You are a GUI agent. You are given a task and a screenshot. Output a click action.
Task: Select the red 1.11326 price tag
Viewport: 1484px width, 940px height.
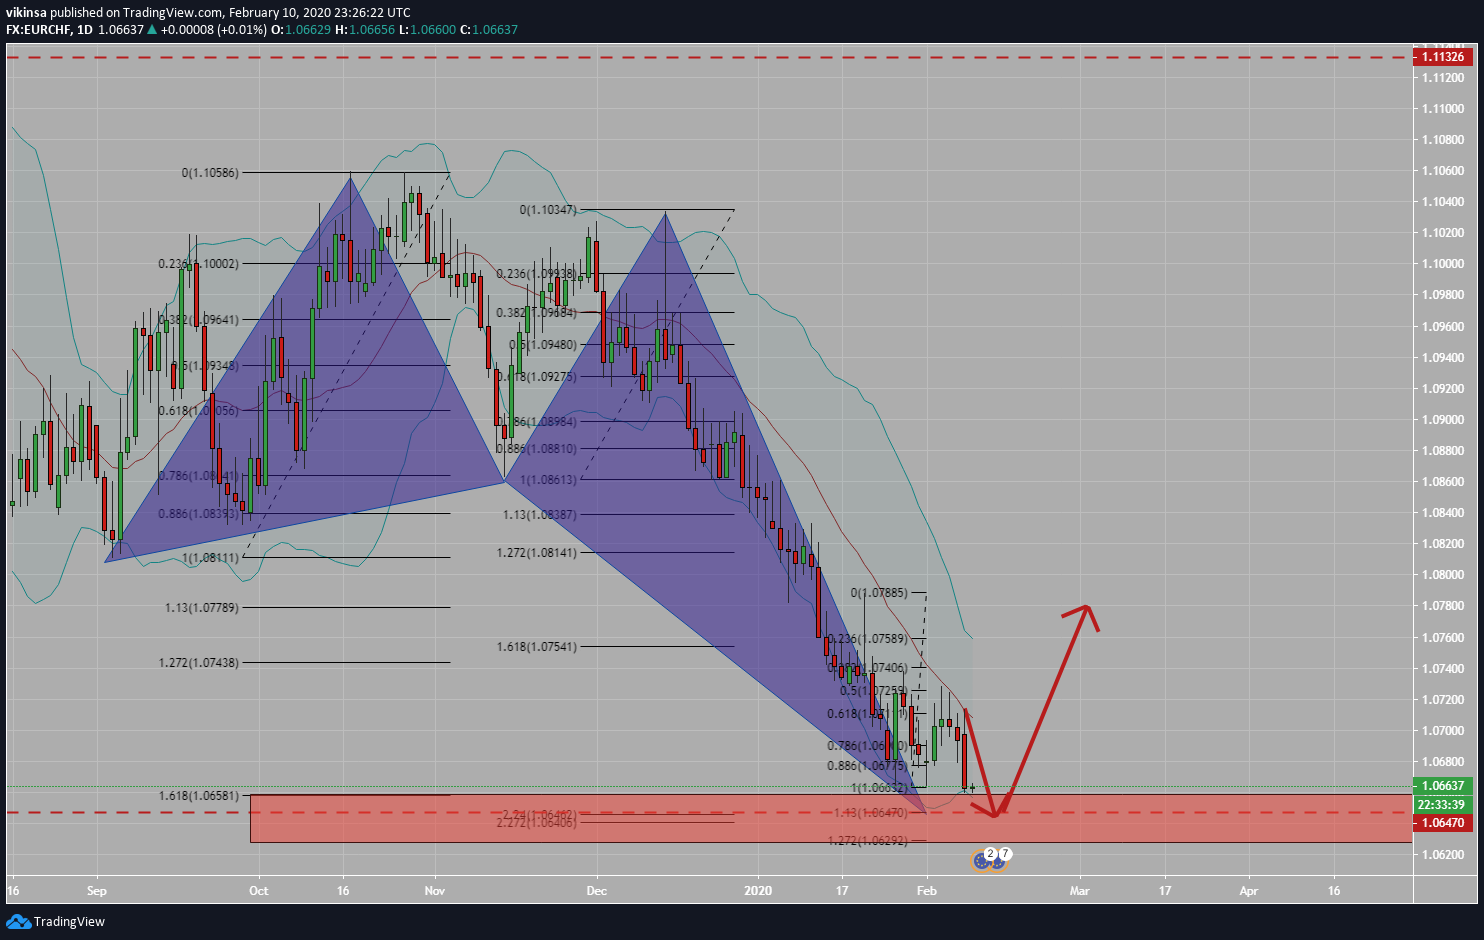tap(1442, 57)
